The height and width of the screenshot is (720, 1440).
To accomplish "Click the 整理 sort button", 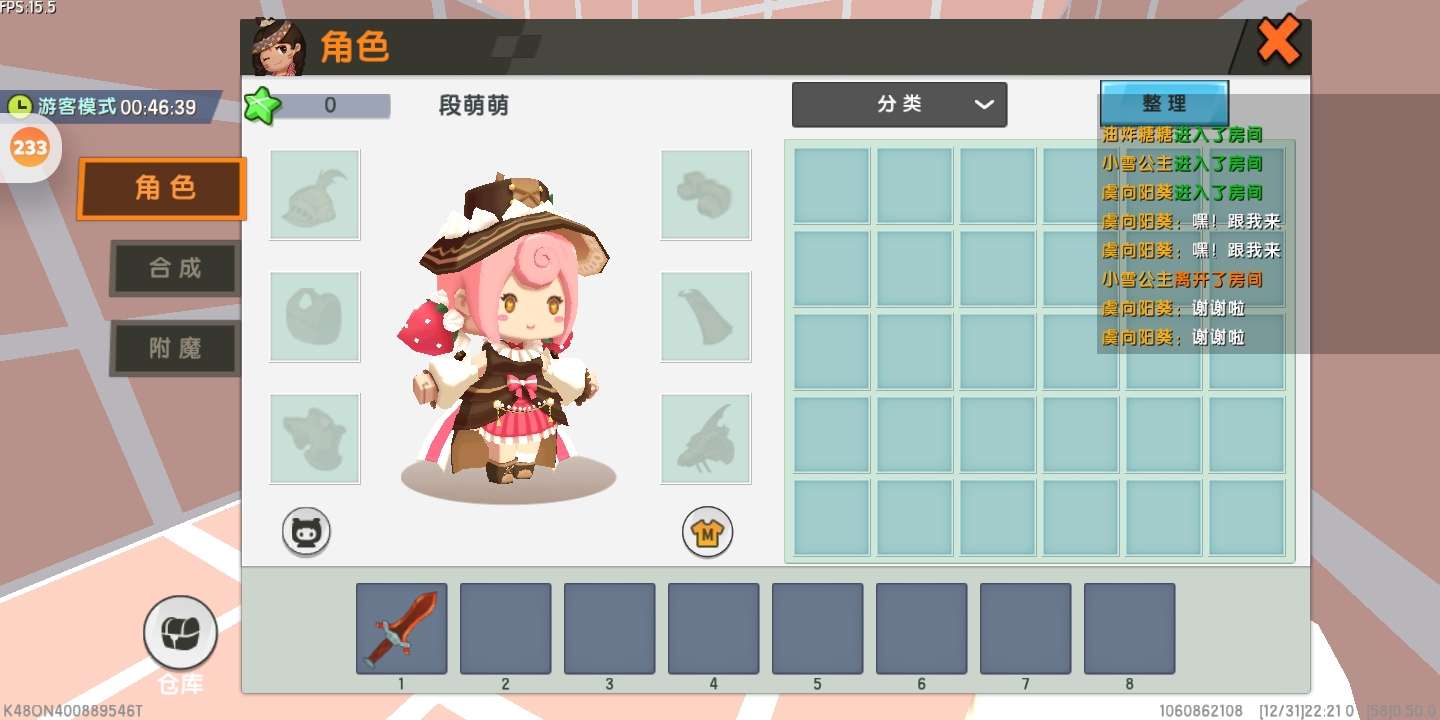I will [1164, 103].
